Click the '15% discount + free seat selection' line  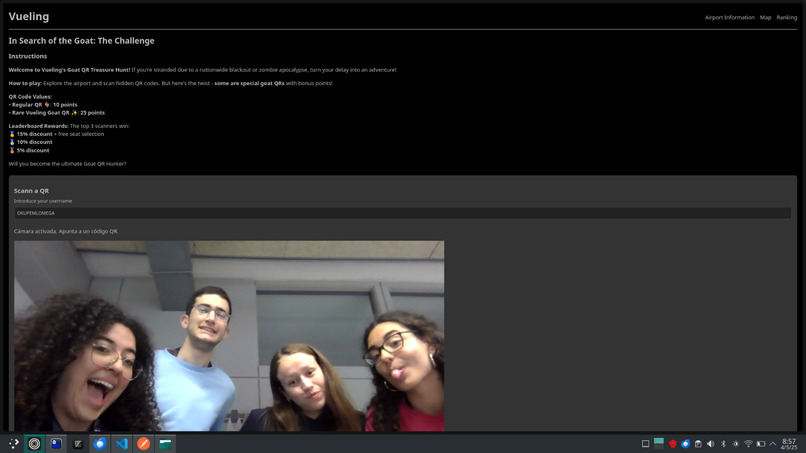57,134
